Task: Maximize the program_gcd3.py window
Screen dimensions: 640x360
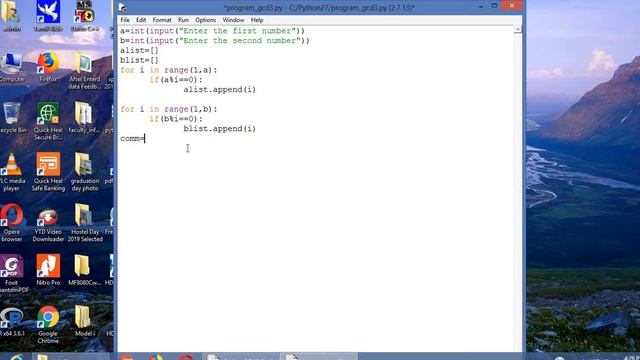Action: click(494, 6)
